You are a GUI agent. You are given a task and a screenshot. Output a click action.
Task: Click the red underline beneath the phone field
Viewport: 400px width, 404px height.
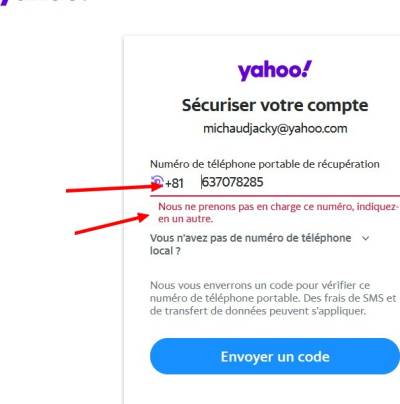[275, 196]
